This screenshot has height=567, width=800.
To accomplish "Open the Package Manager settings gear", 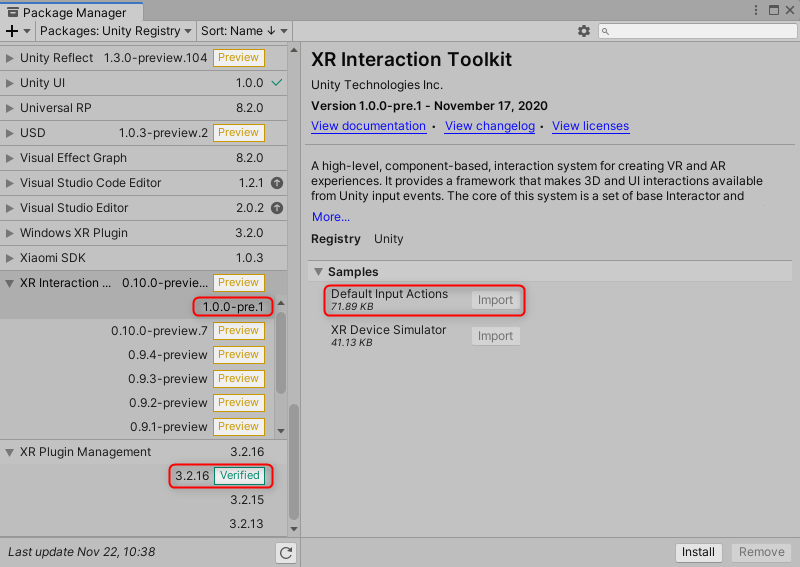I will point(584,31).
